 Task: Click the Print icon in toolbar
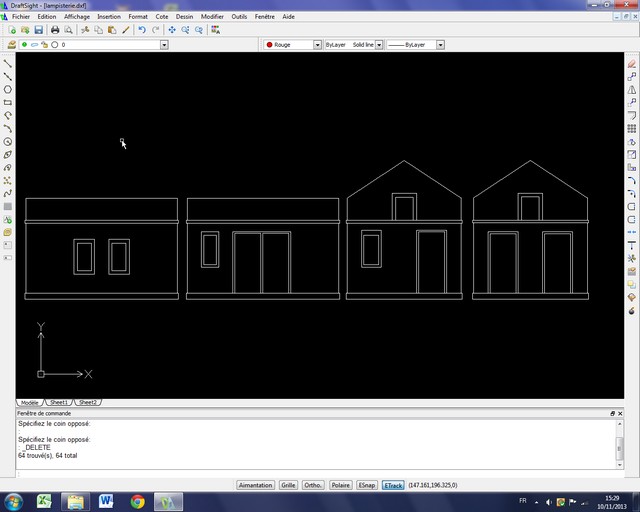point(55,30)
